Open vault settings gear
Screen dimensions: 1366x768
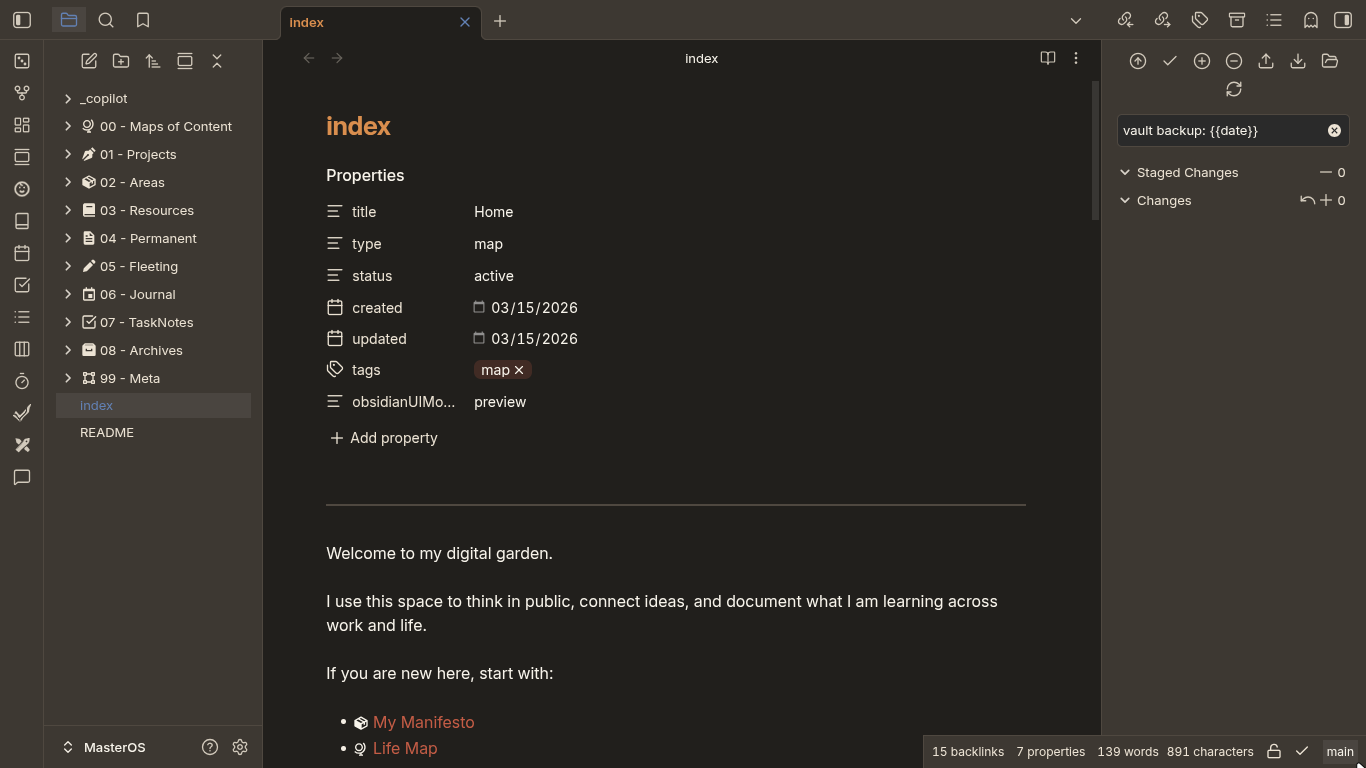tap(240, 747)
